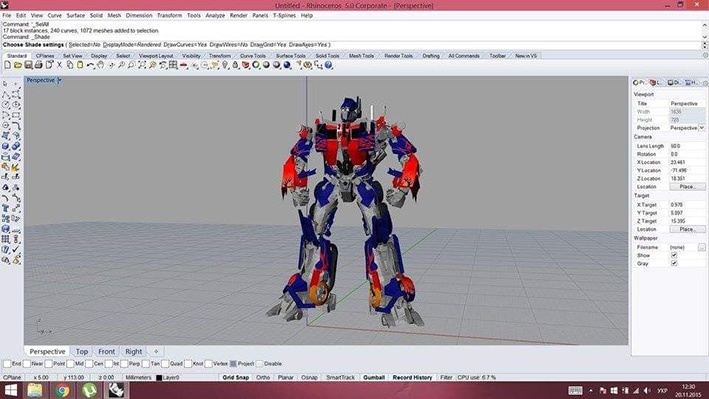The image size is (709, 399).
Task: Switch to the Top viewport tab
Action: pos(82,352)
